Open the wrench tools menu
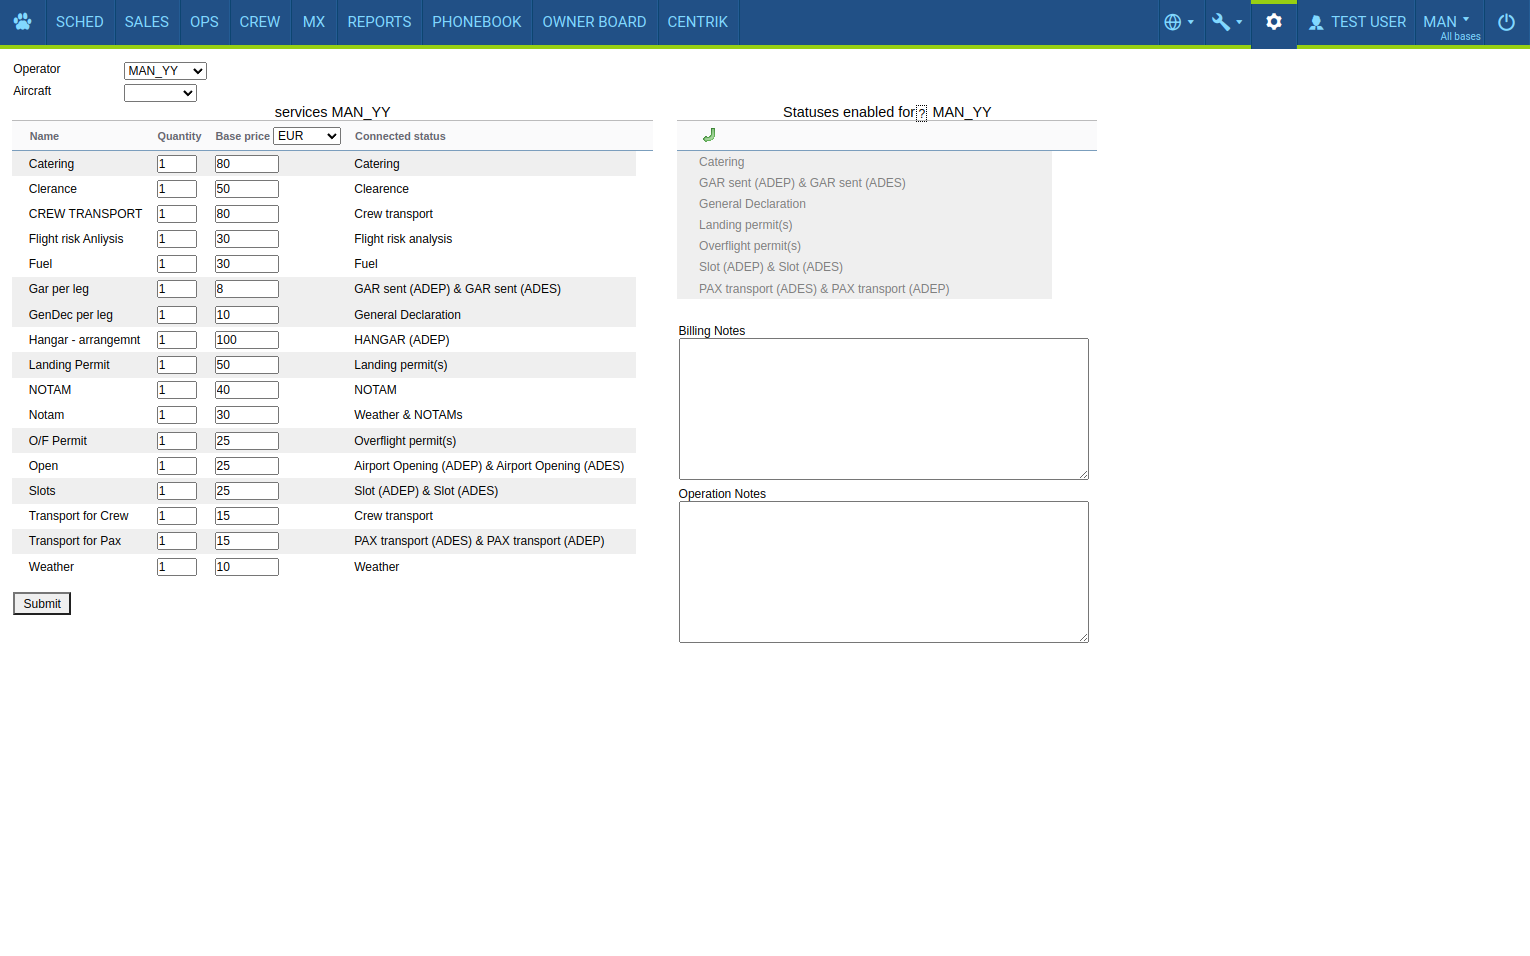Screen dimensions: 1530x956 (1226, 22)
